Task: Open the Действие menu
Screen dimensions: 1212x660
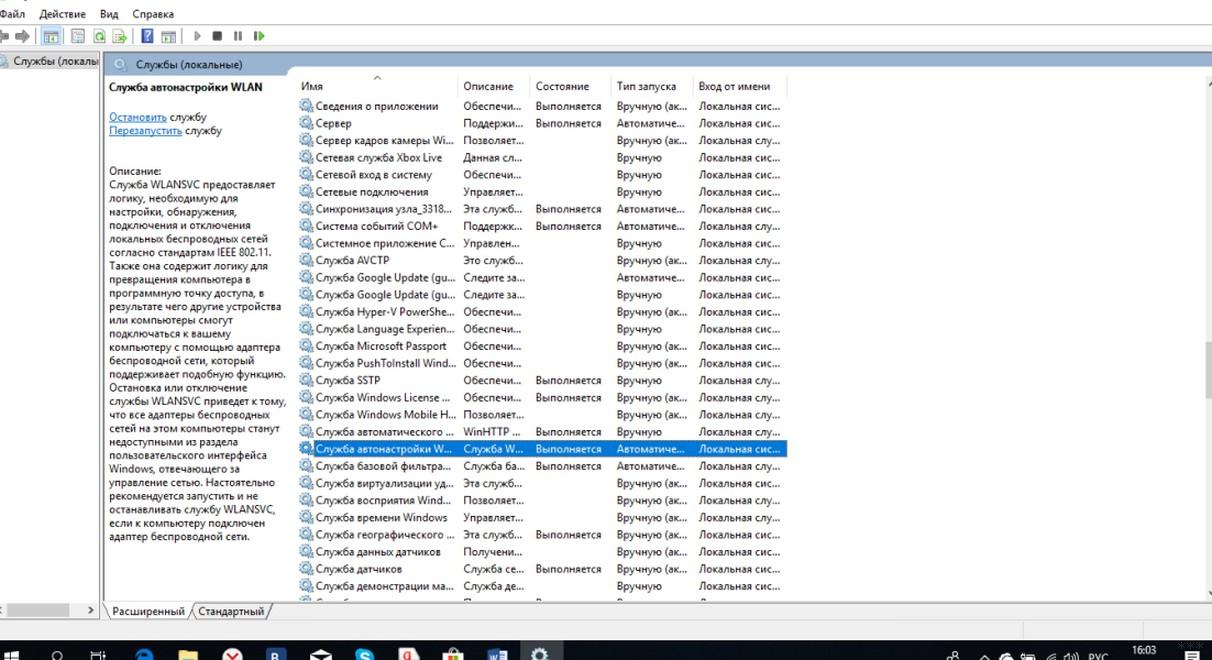Action: tap(62, 14)
